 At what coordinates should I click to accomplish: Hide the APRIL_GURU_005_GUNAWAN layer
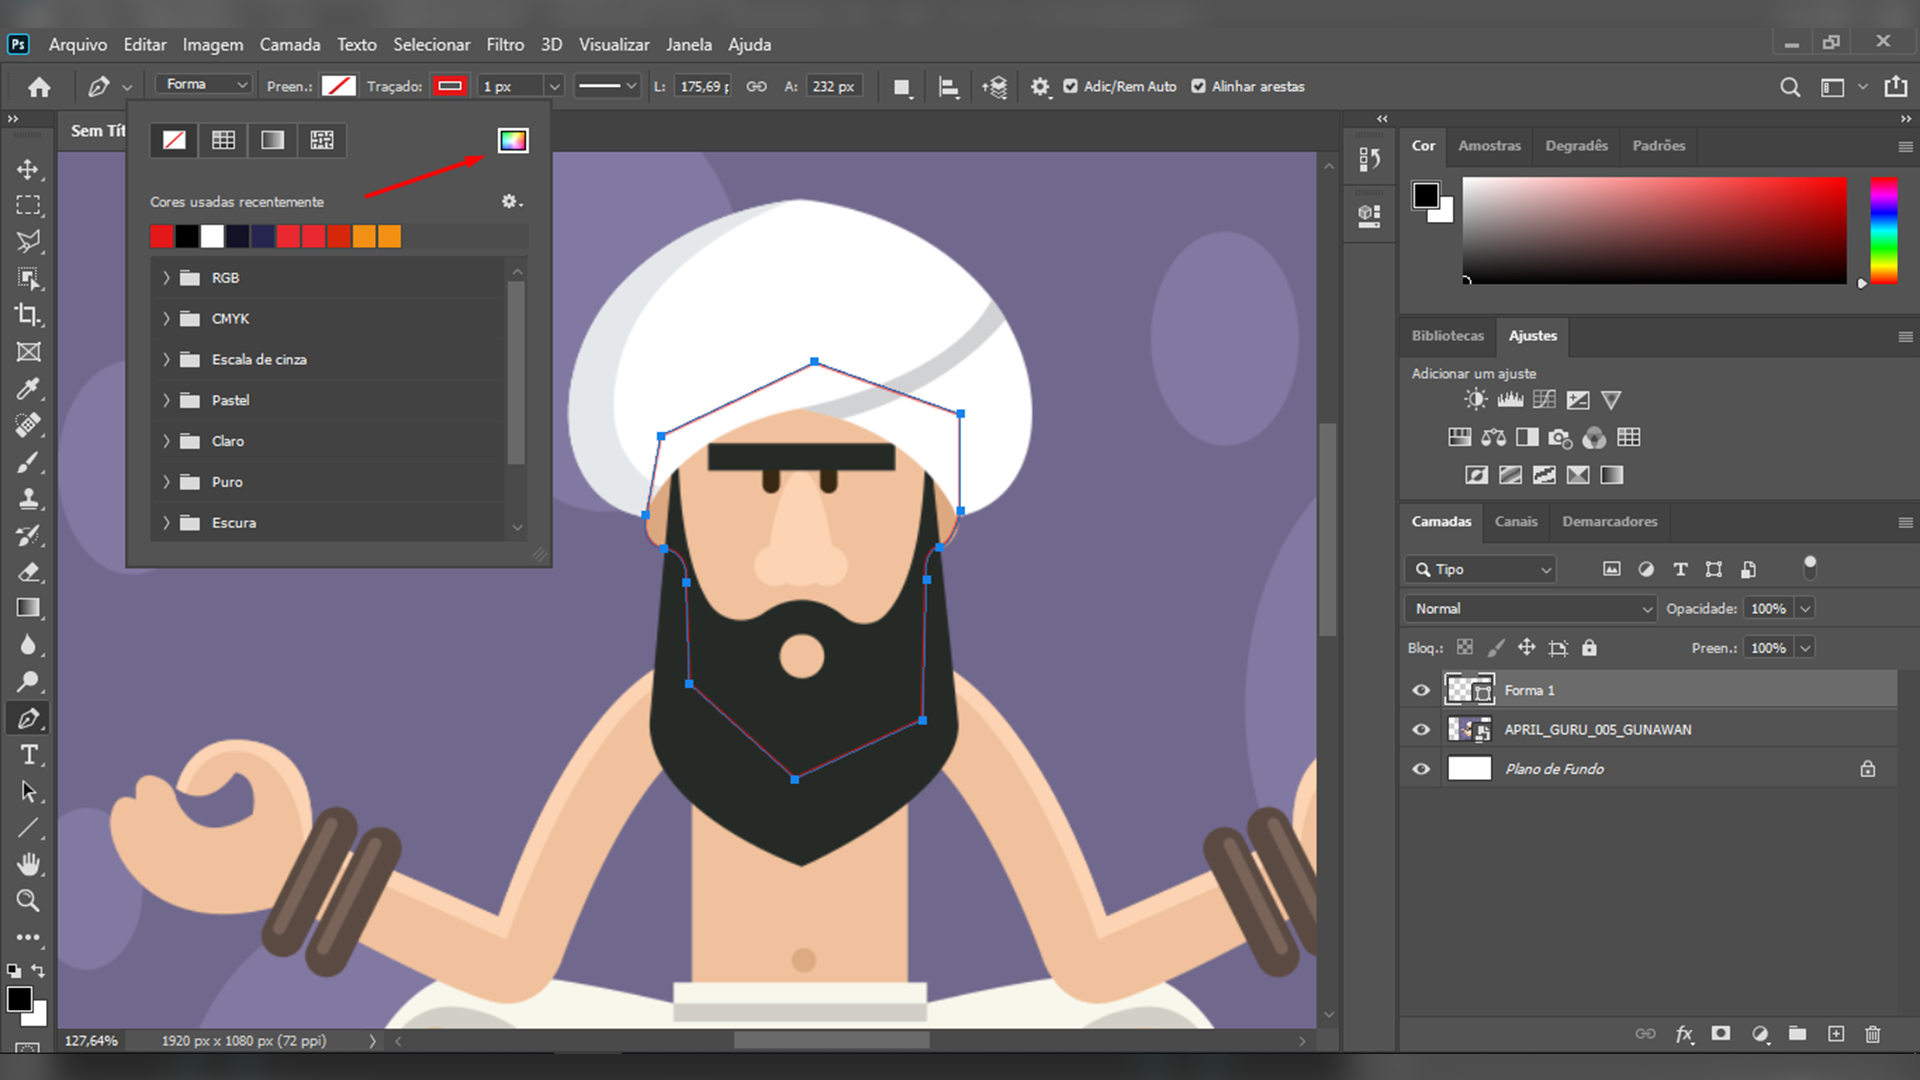pos(1421,730)
